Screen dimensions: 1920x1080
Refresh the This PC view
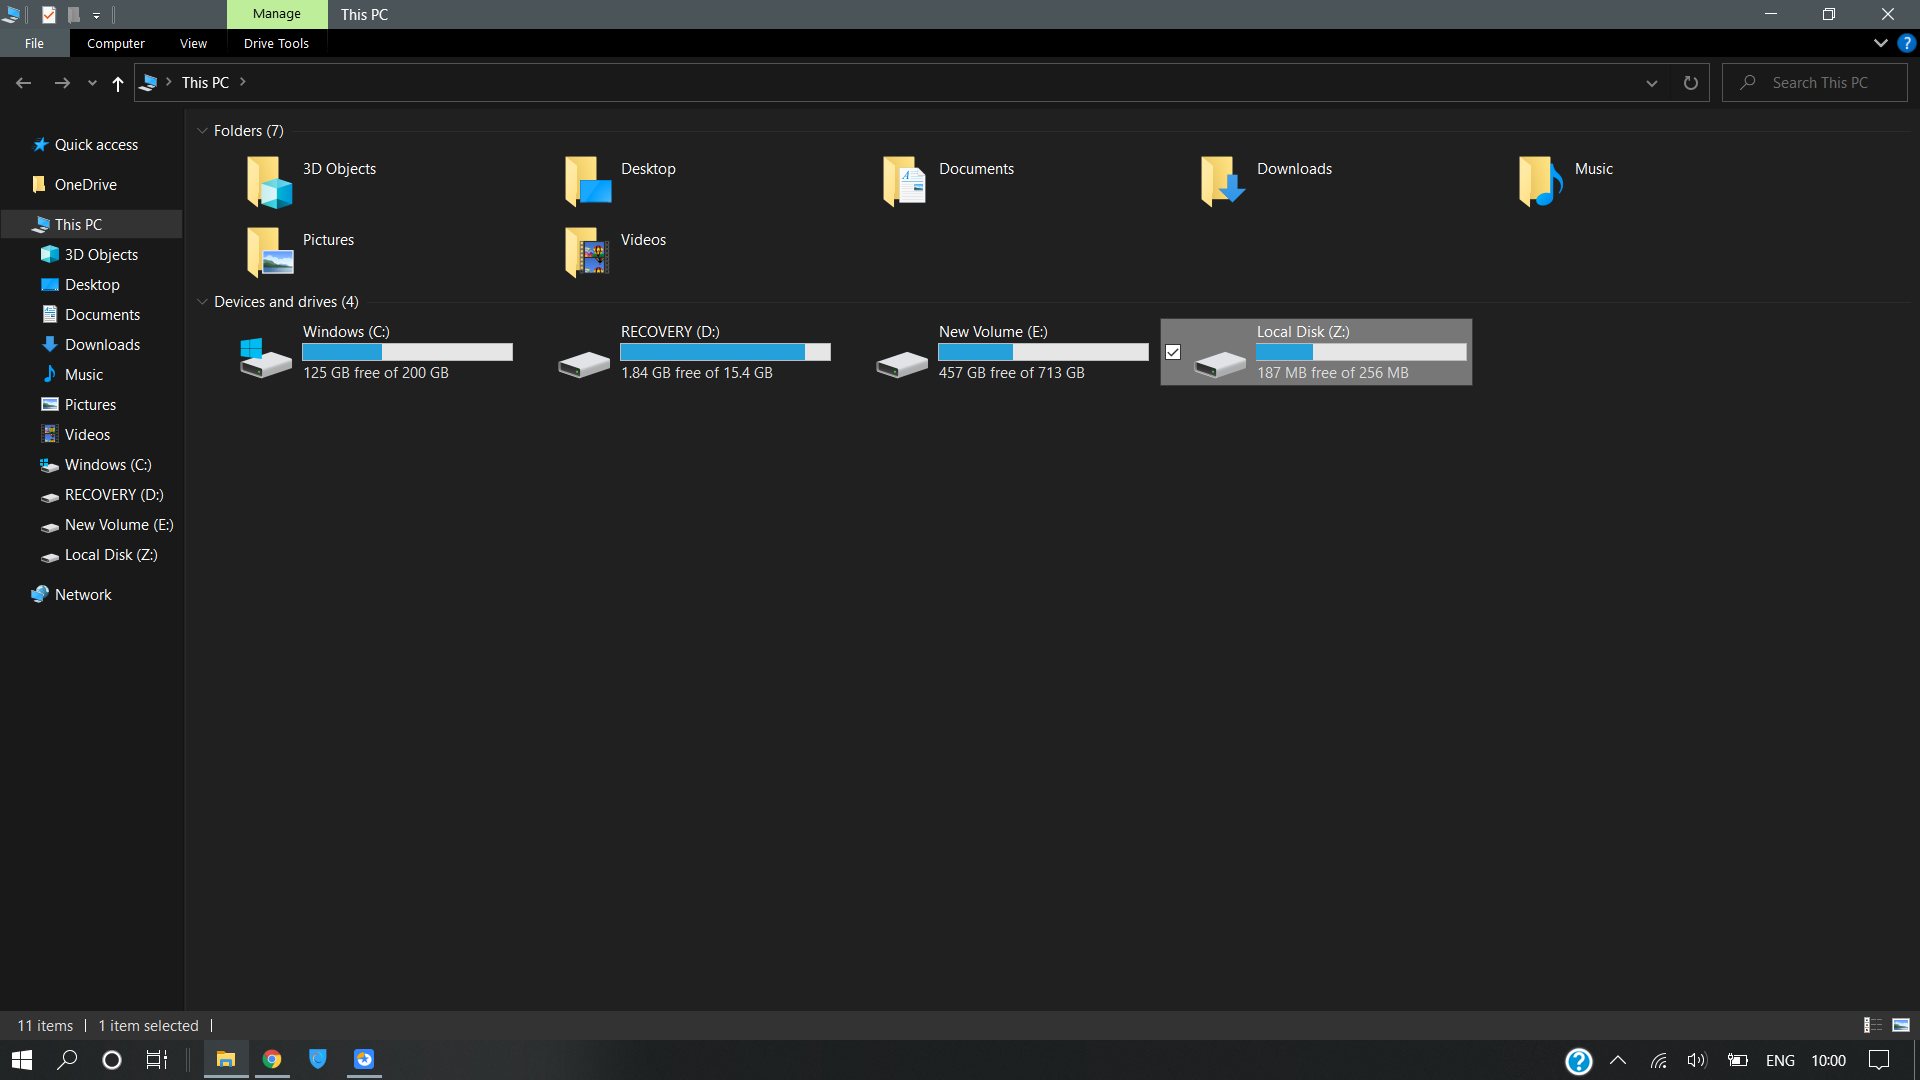[1691, 83]
